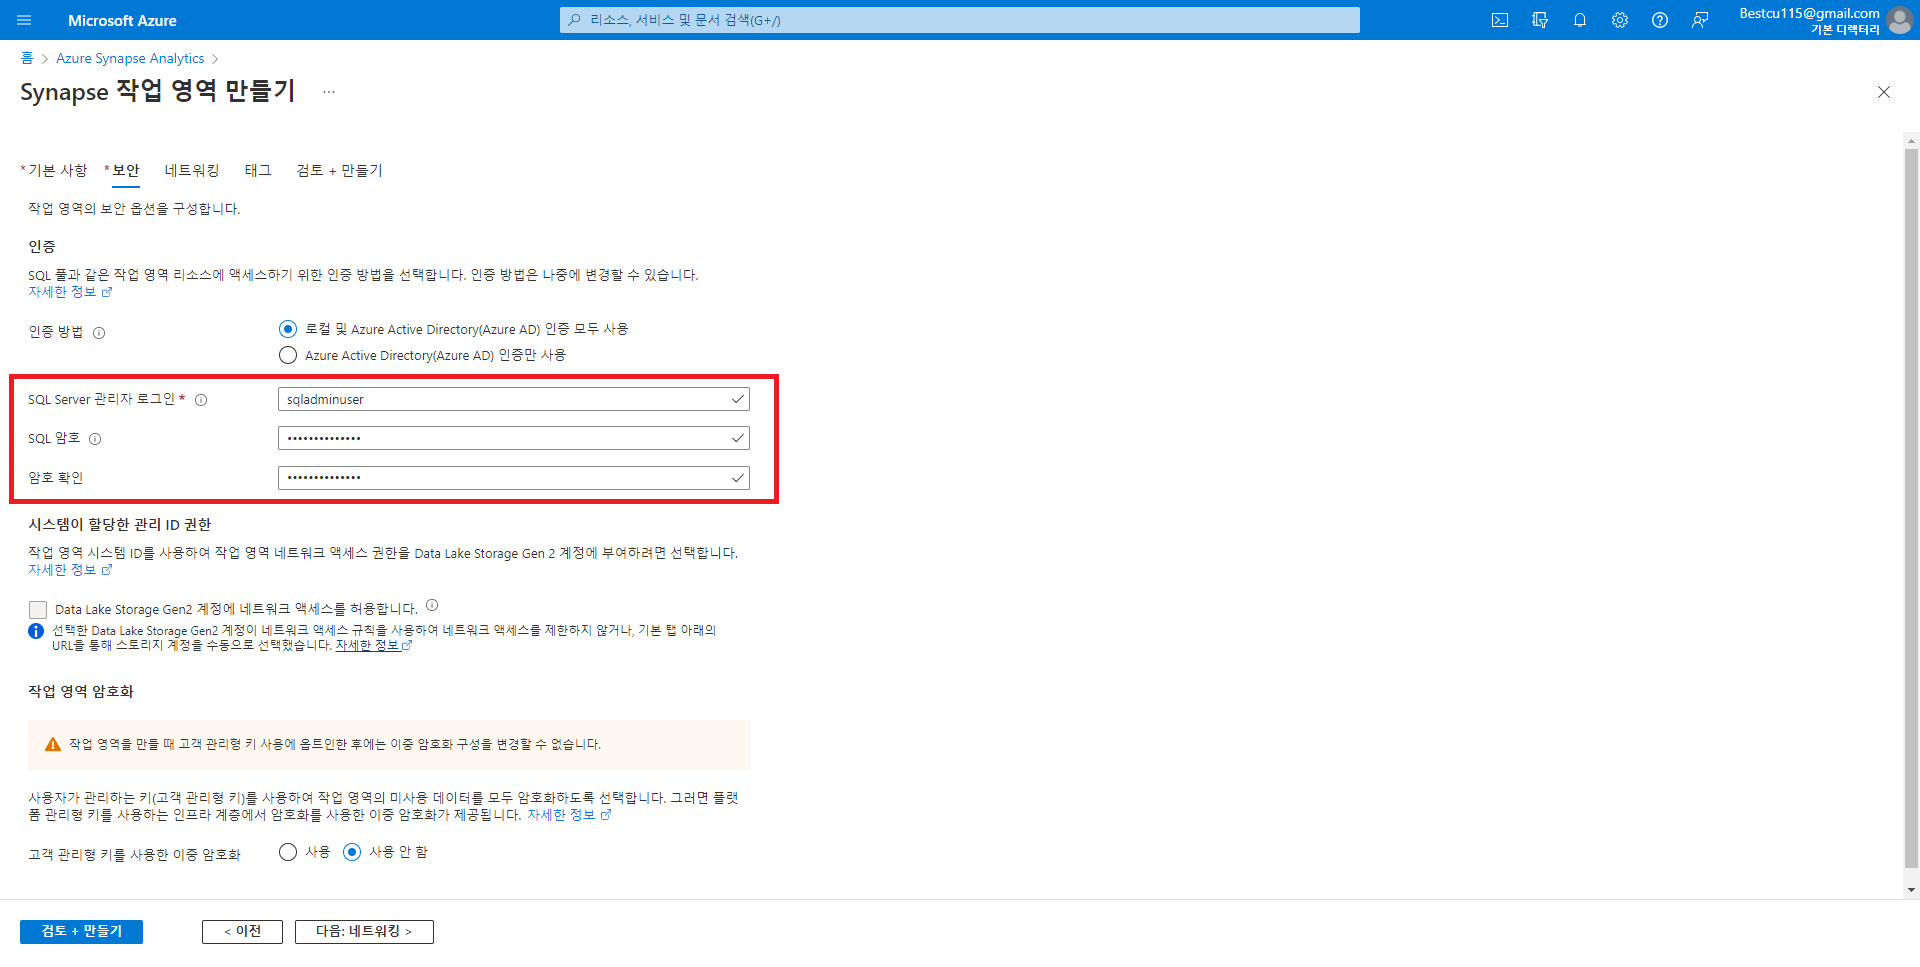Click the 검토 + 만들기 button

point(81,932)
